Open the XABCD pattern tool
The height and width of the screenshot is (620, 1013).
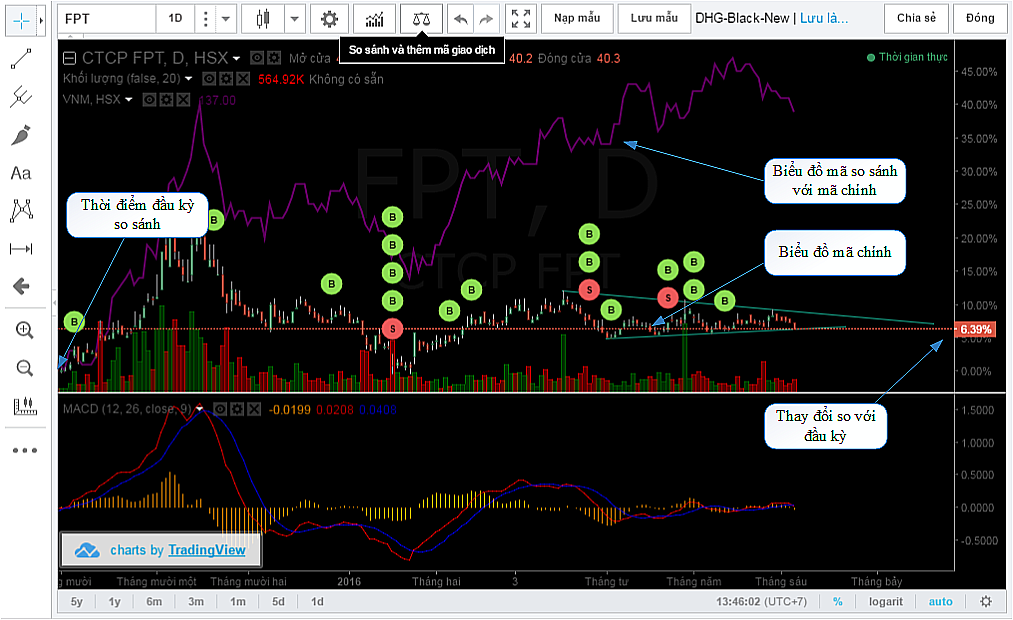tap(21, 211)
